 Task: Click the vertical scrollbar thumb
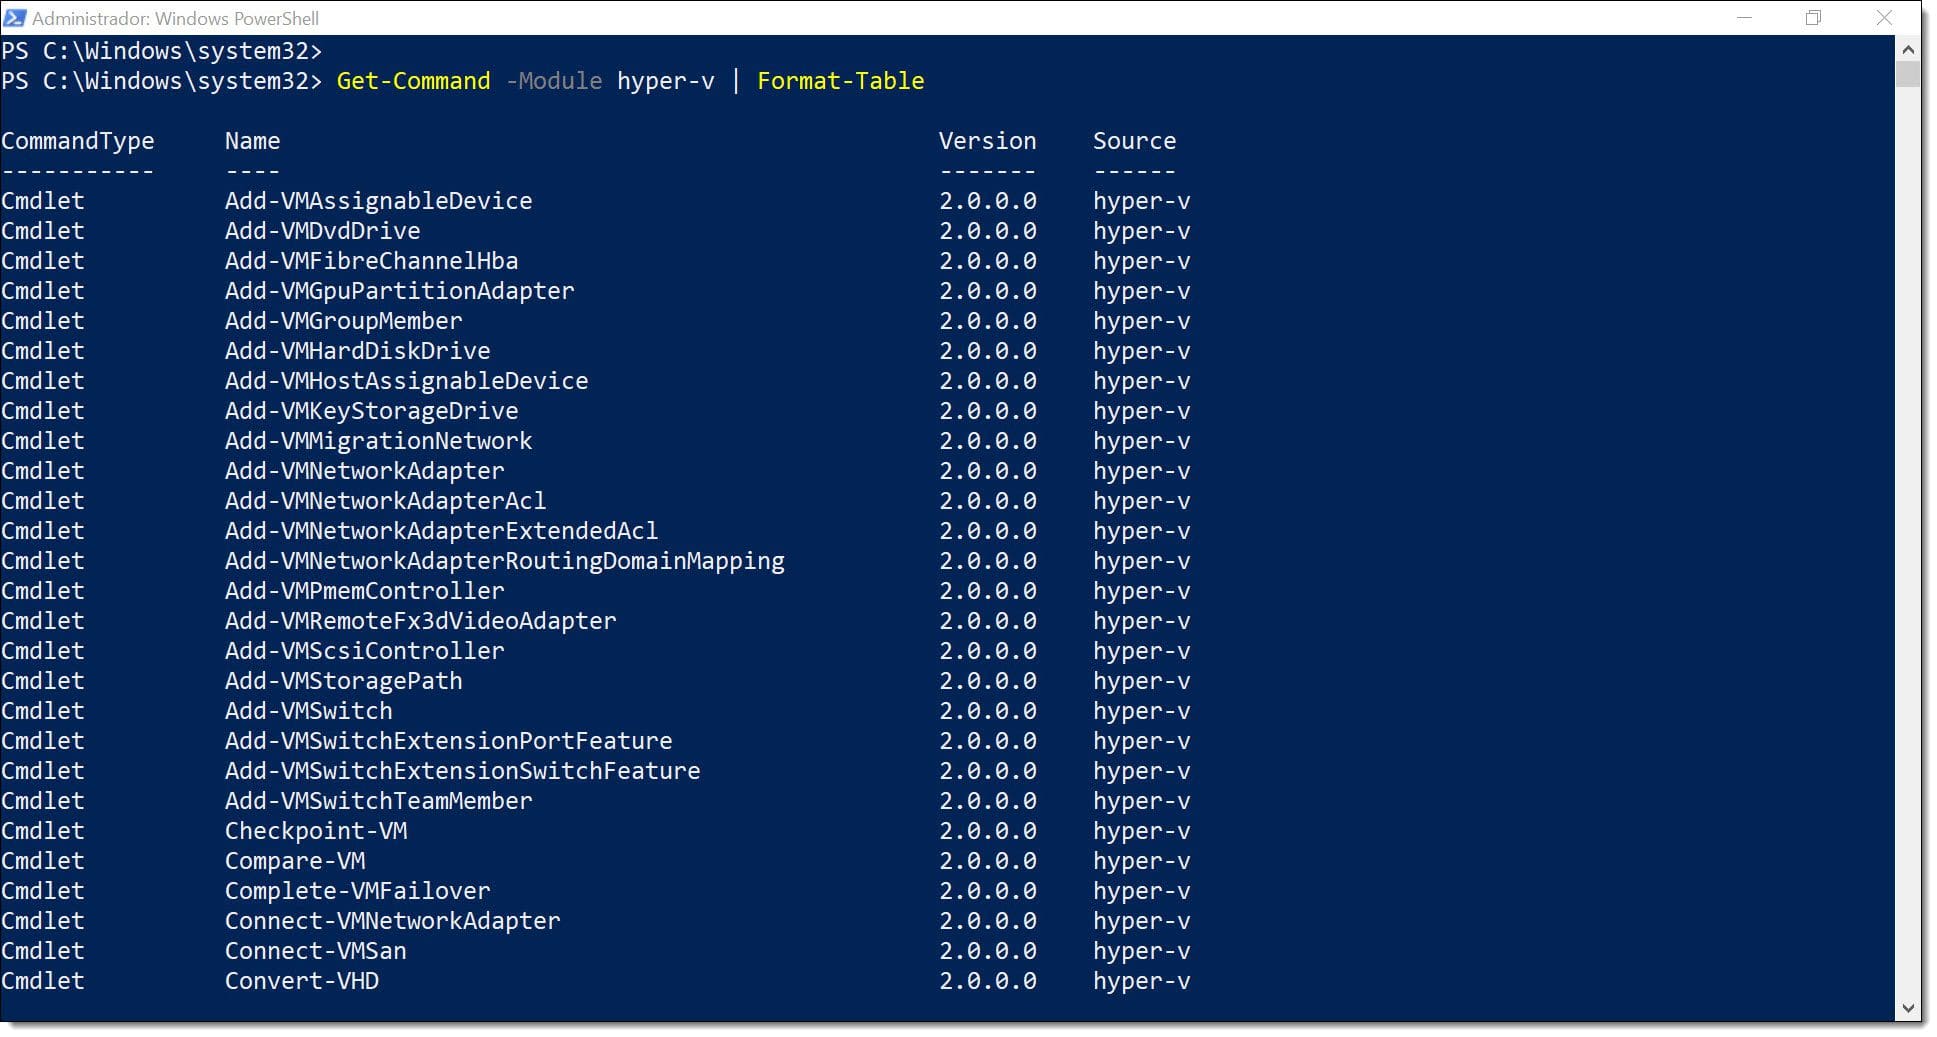tap(1908, 75)
